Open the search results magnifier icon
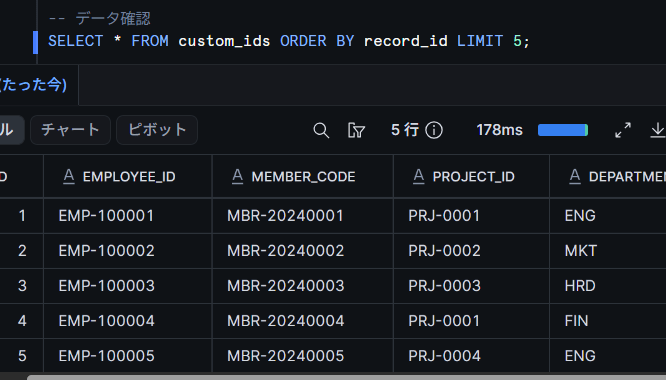The height and width of the screenshot is (380, 666). click(x=321, y=130)
